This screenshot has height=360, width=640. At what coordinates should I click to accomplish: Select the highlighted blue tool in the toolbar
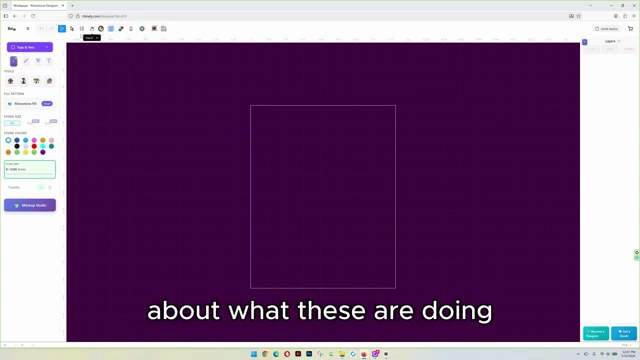tap(62, 29)
